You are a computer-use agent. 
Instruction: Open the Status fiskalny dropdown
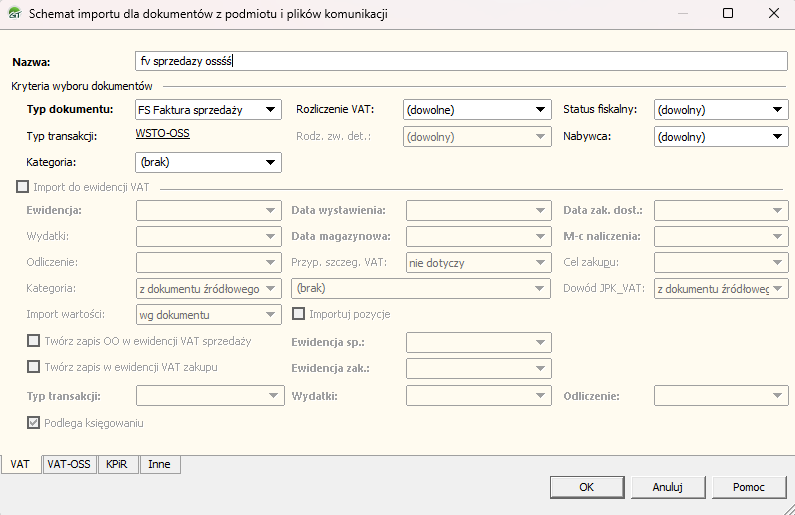(721, 110)
